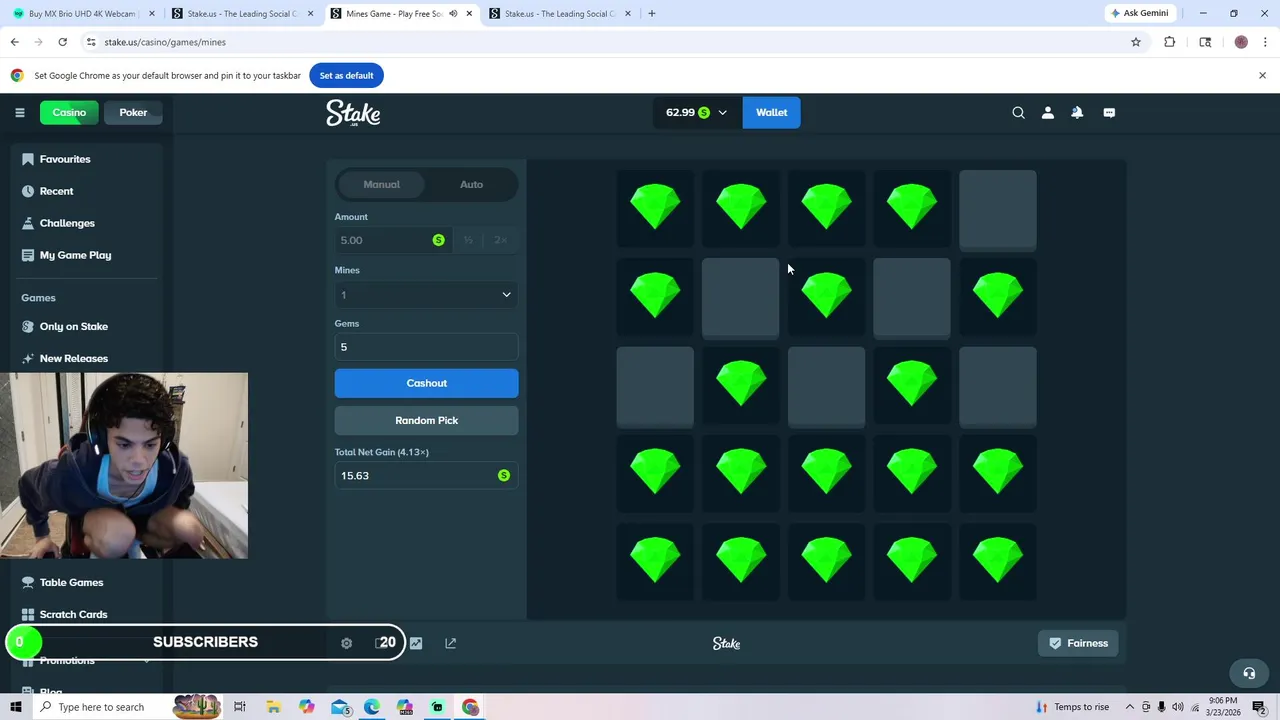Screen dimensions: 1280x720
Task: Click the Gems value field
Action: pyautogui.click(x=426, y=347)
